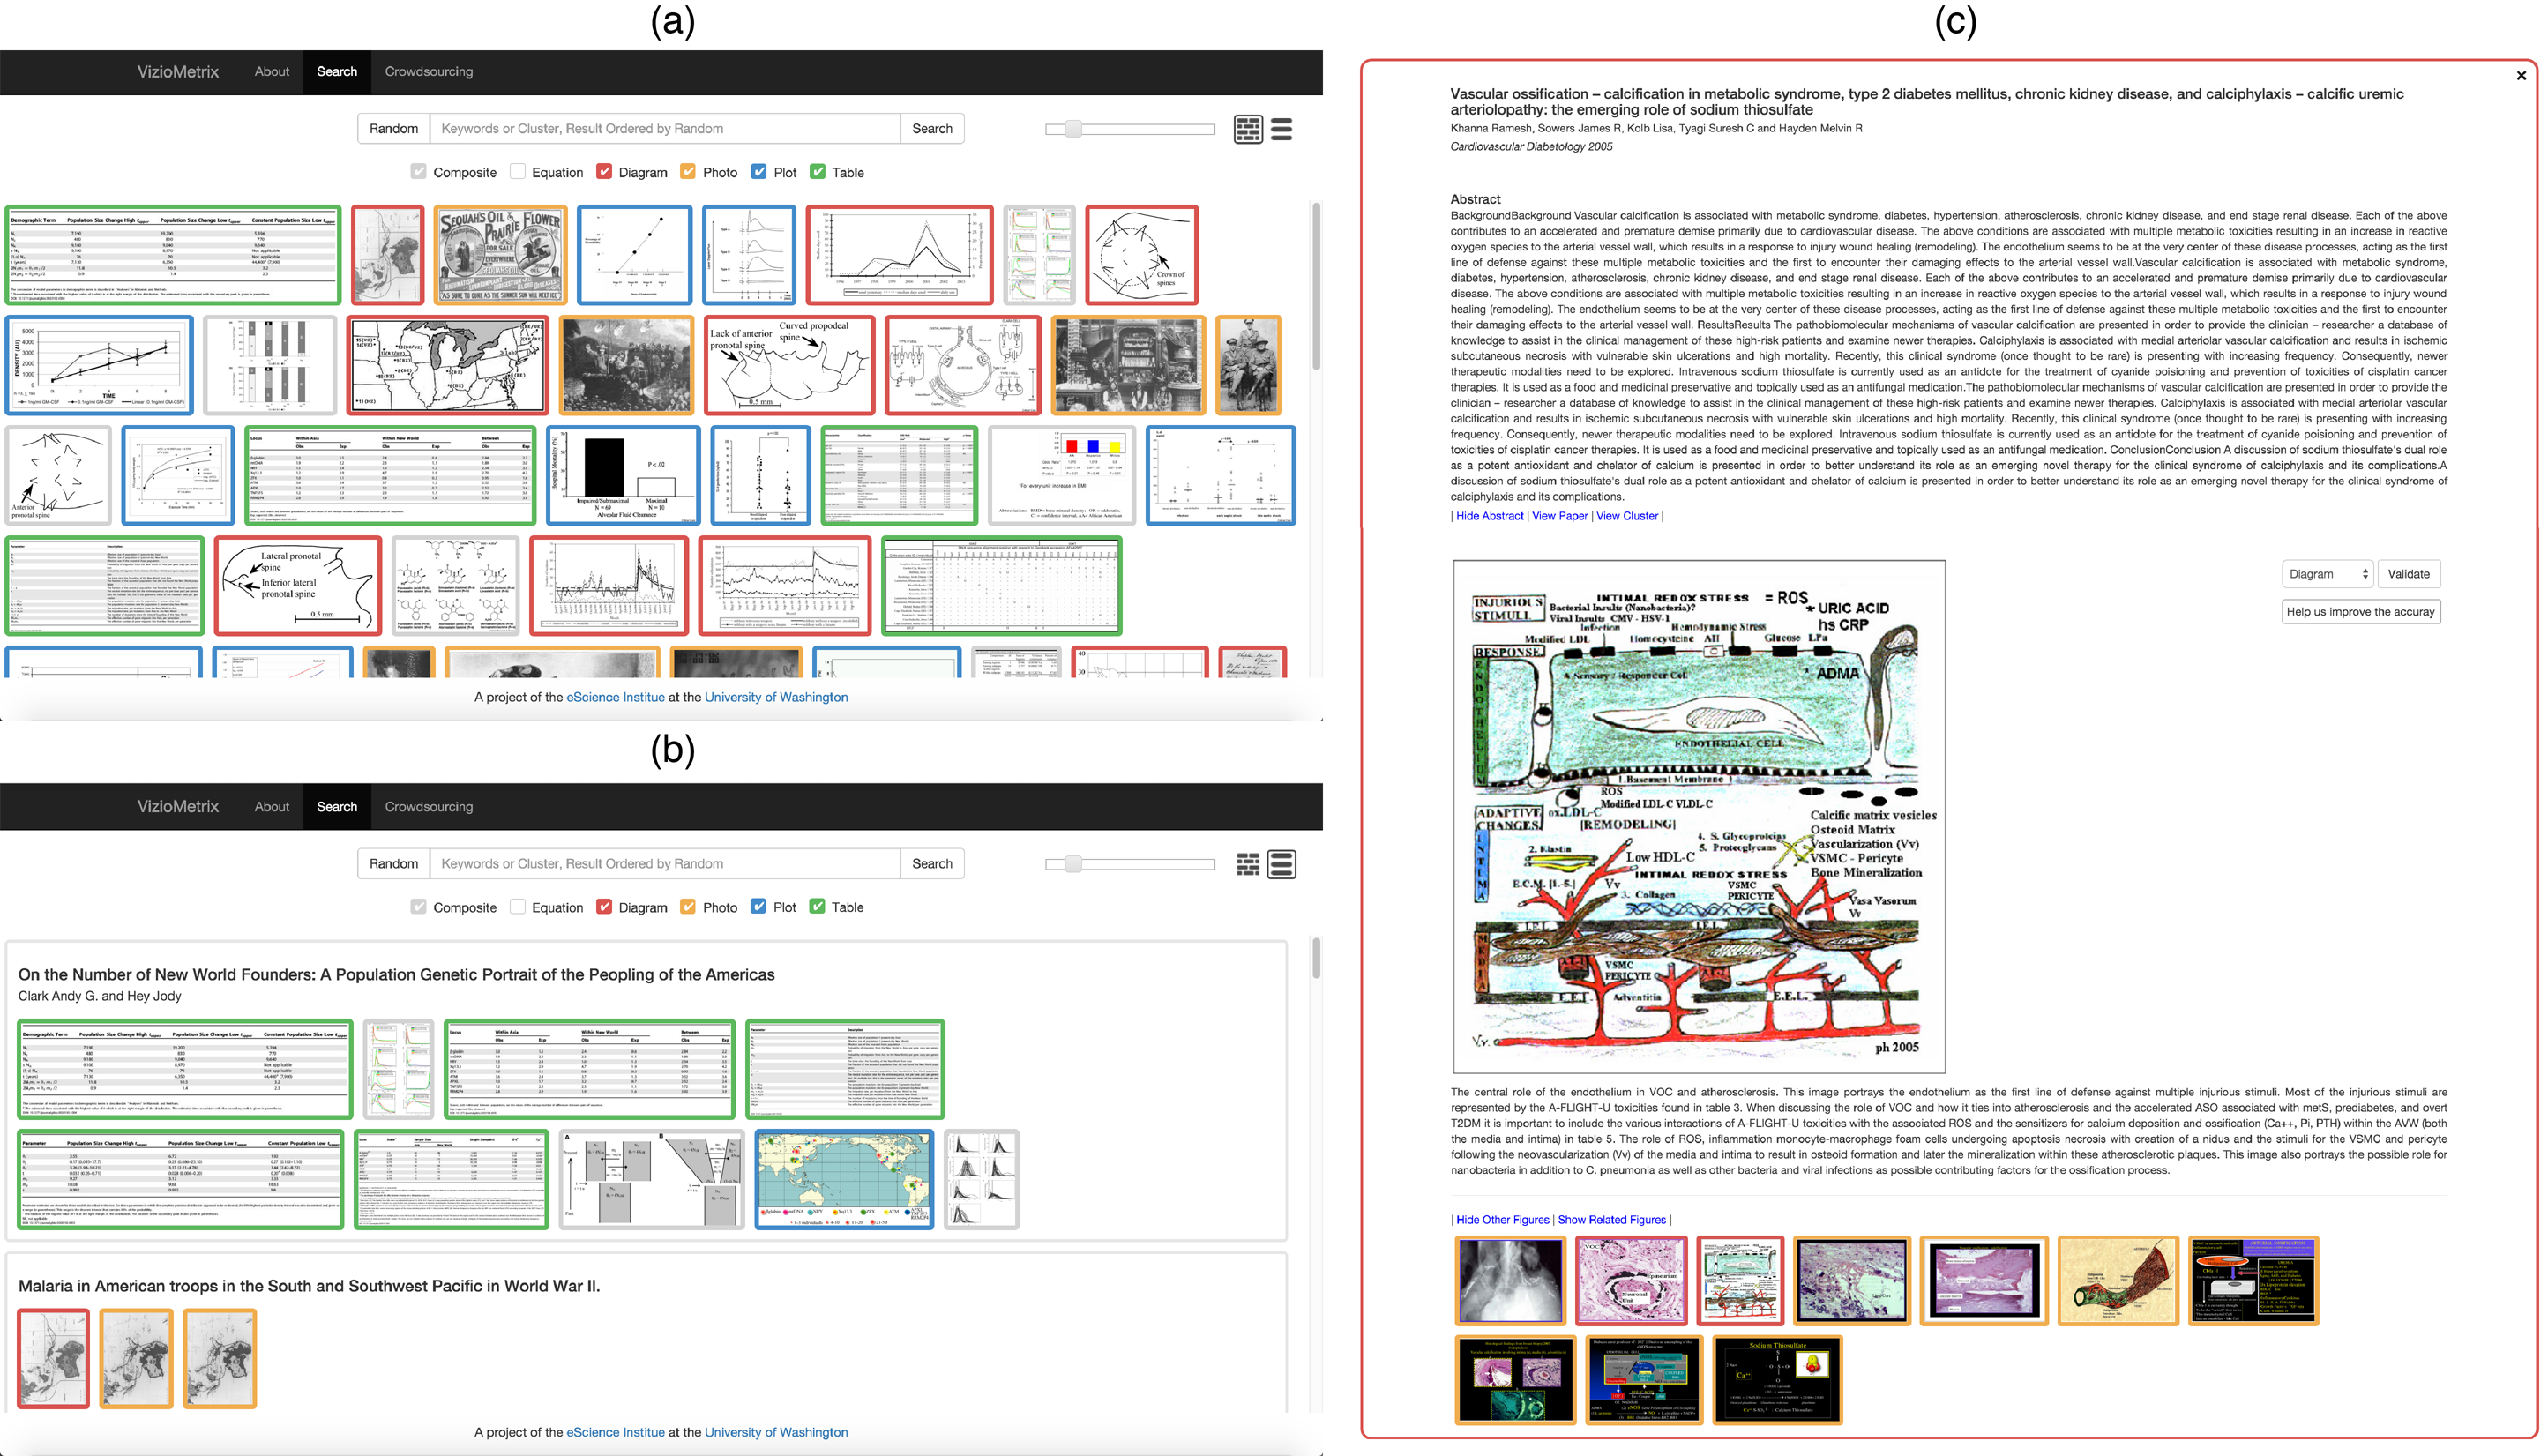Focus the keyword search field in panel (a)
Screen dimensions: 2548x1456
[665, 129]
